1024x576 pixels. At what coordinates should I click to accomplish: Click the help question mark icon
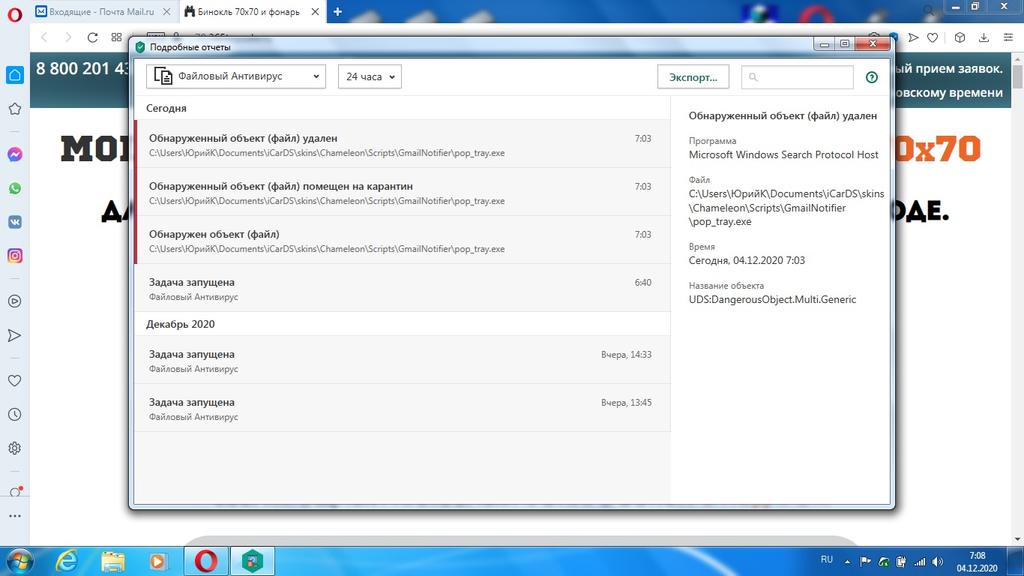pyautogui.click(x=871, y=77)
